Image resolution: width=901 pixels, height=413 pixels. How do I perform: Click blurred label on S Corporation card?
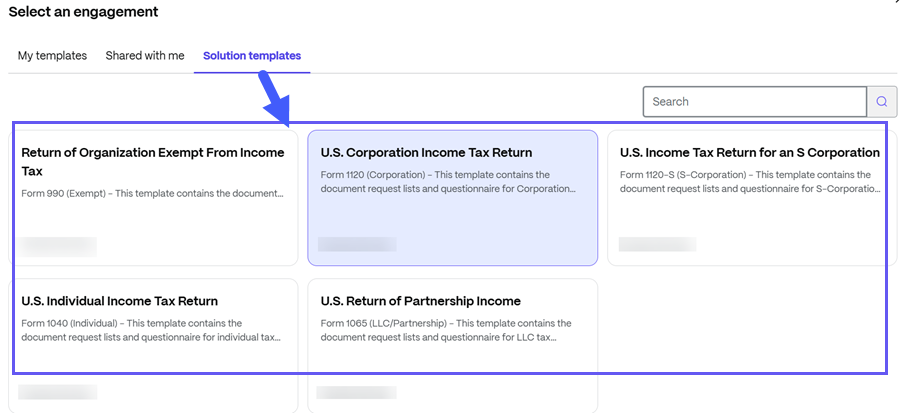point(657,244)
